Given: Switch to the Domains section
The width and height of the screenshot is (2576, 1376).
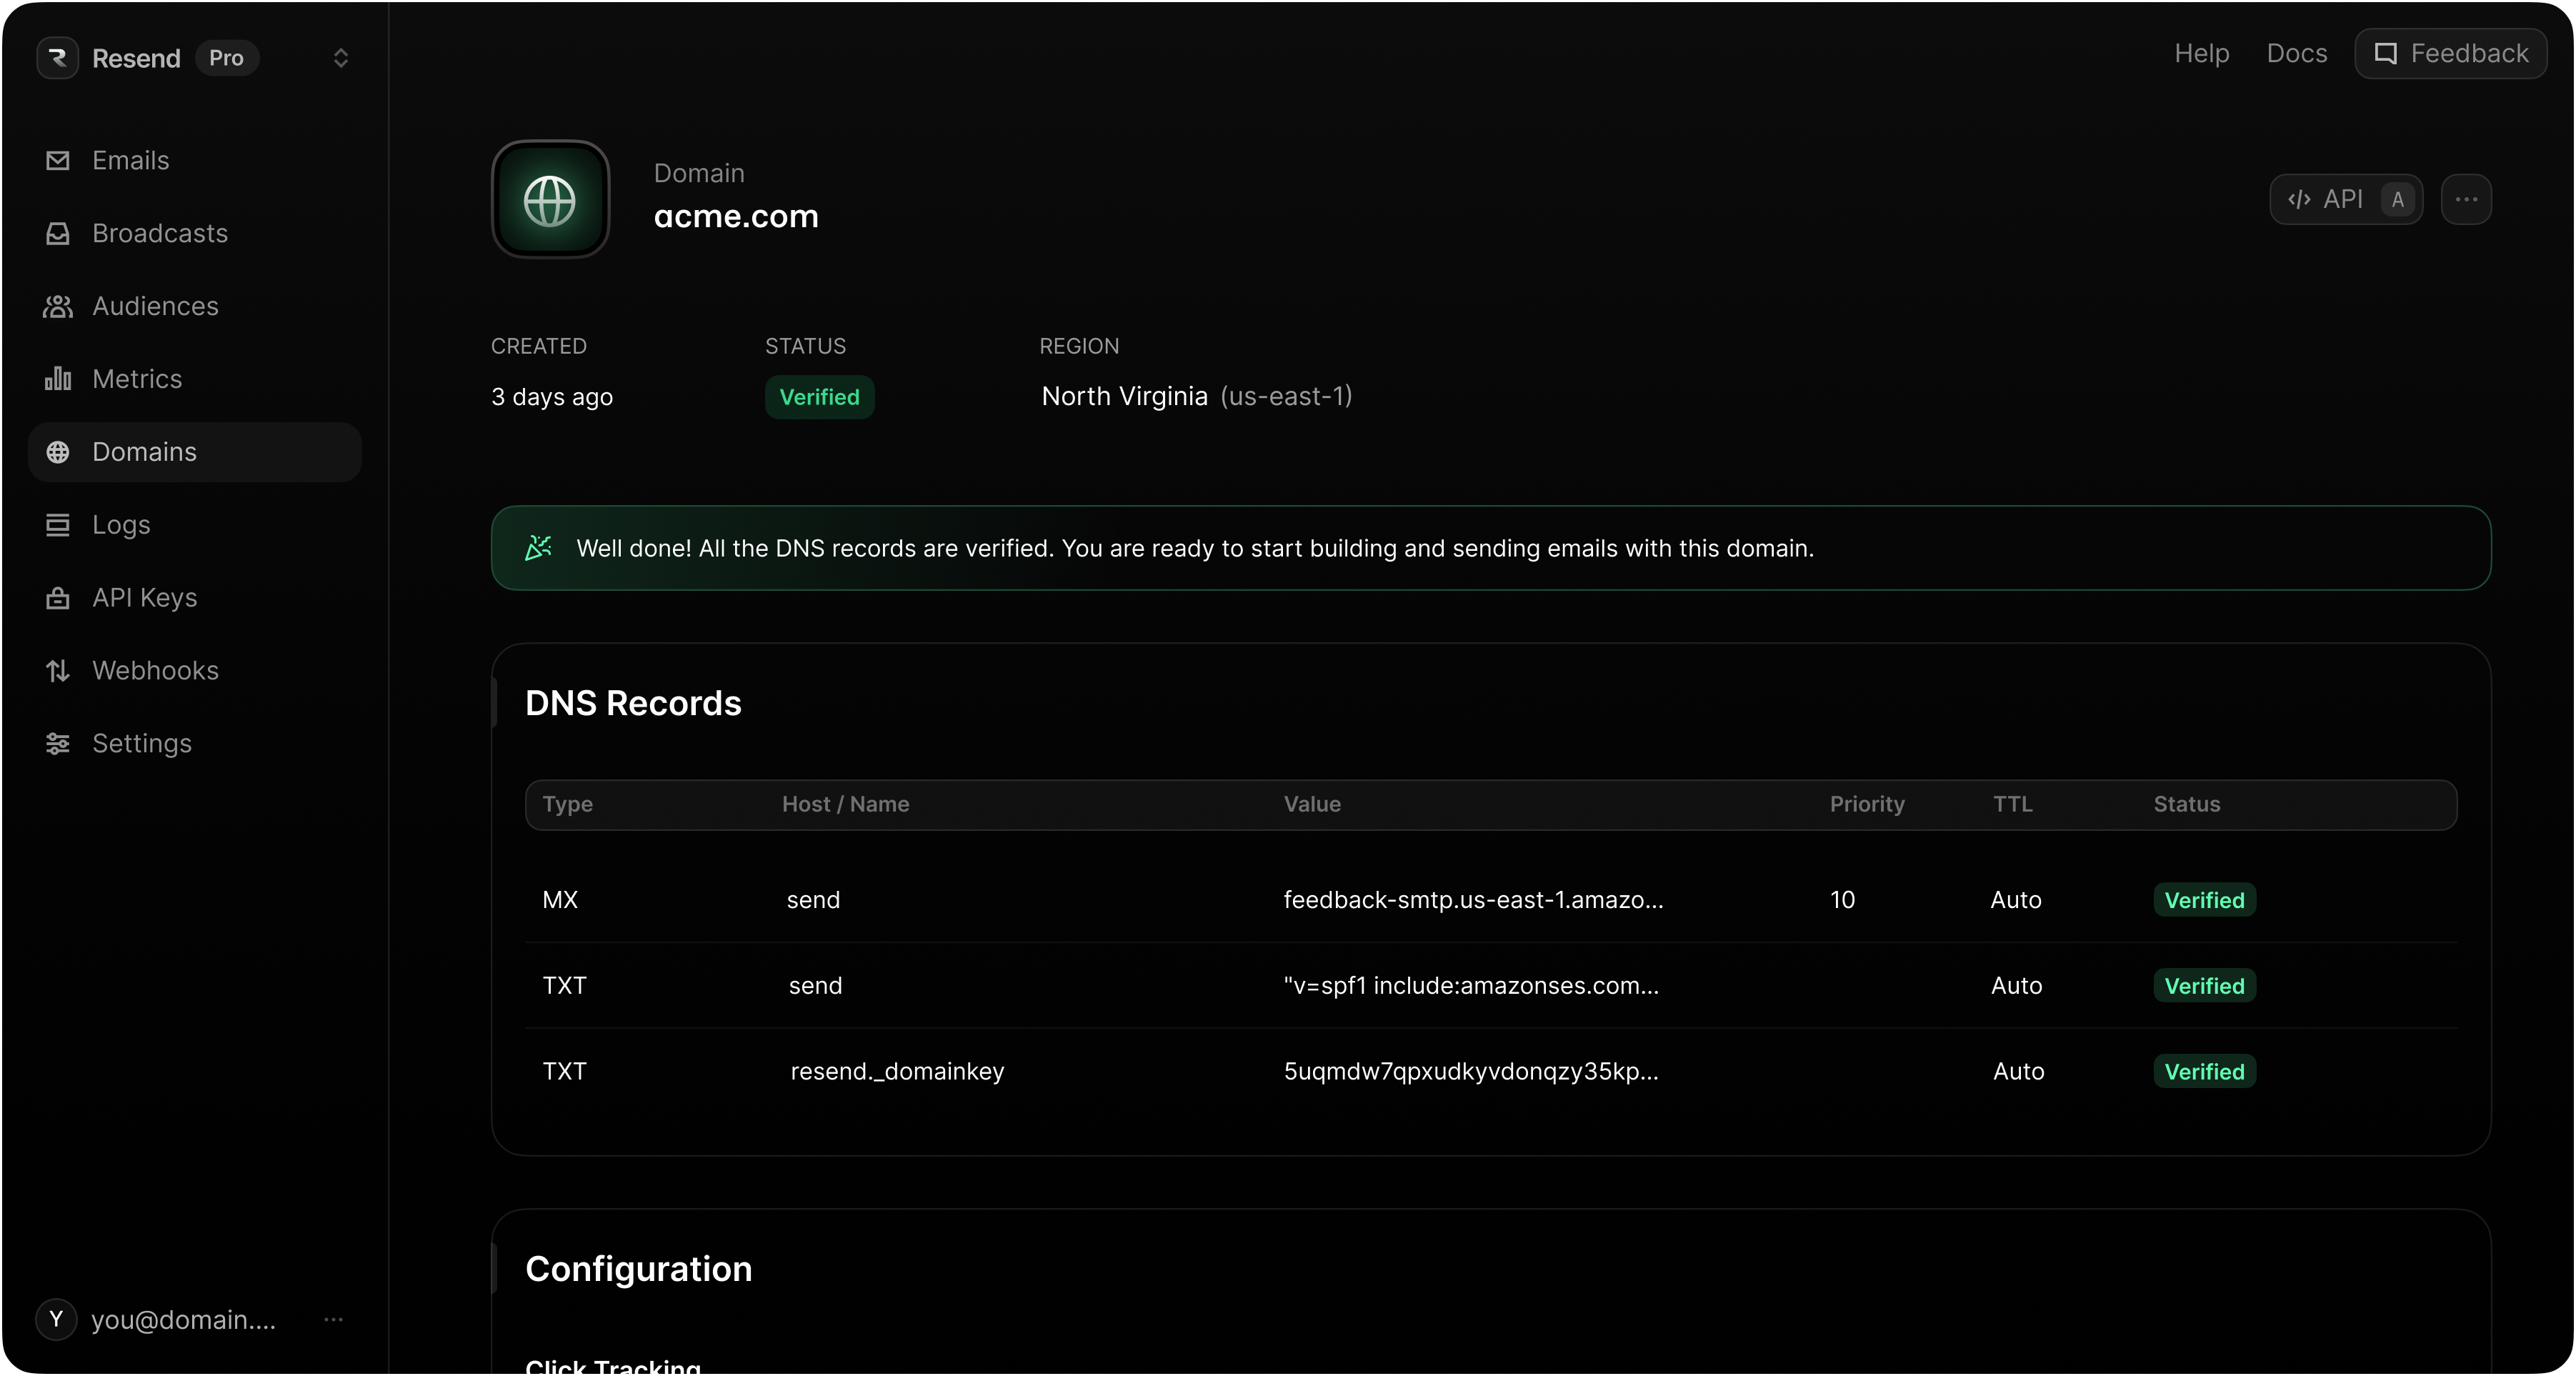Looking at the screenshot, I should pos(144,452).
